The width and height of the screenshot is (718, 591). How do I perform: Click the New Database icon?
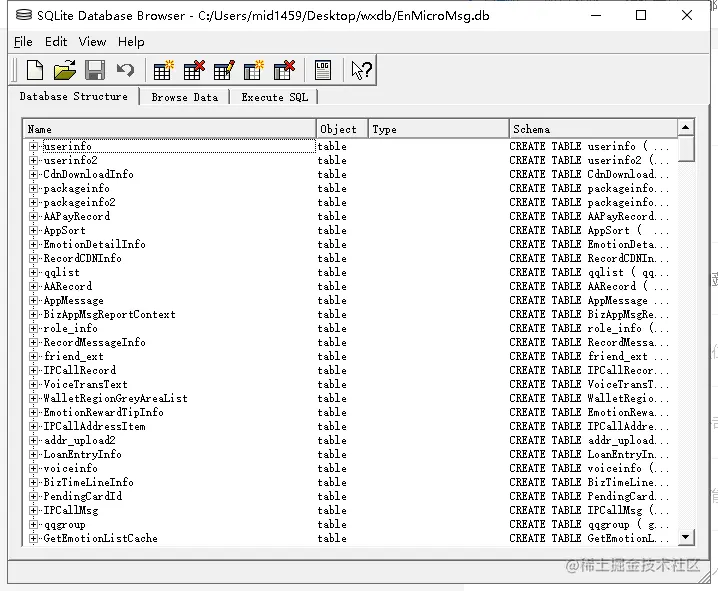click(x=35, y=70)
